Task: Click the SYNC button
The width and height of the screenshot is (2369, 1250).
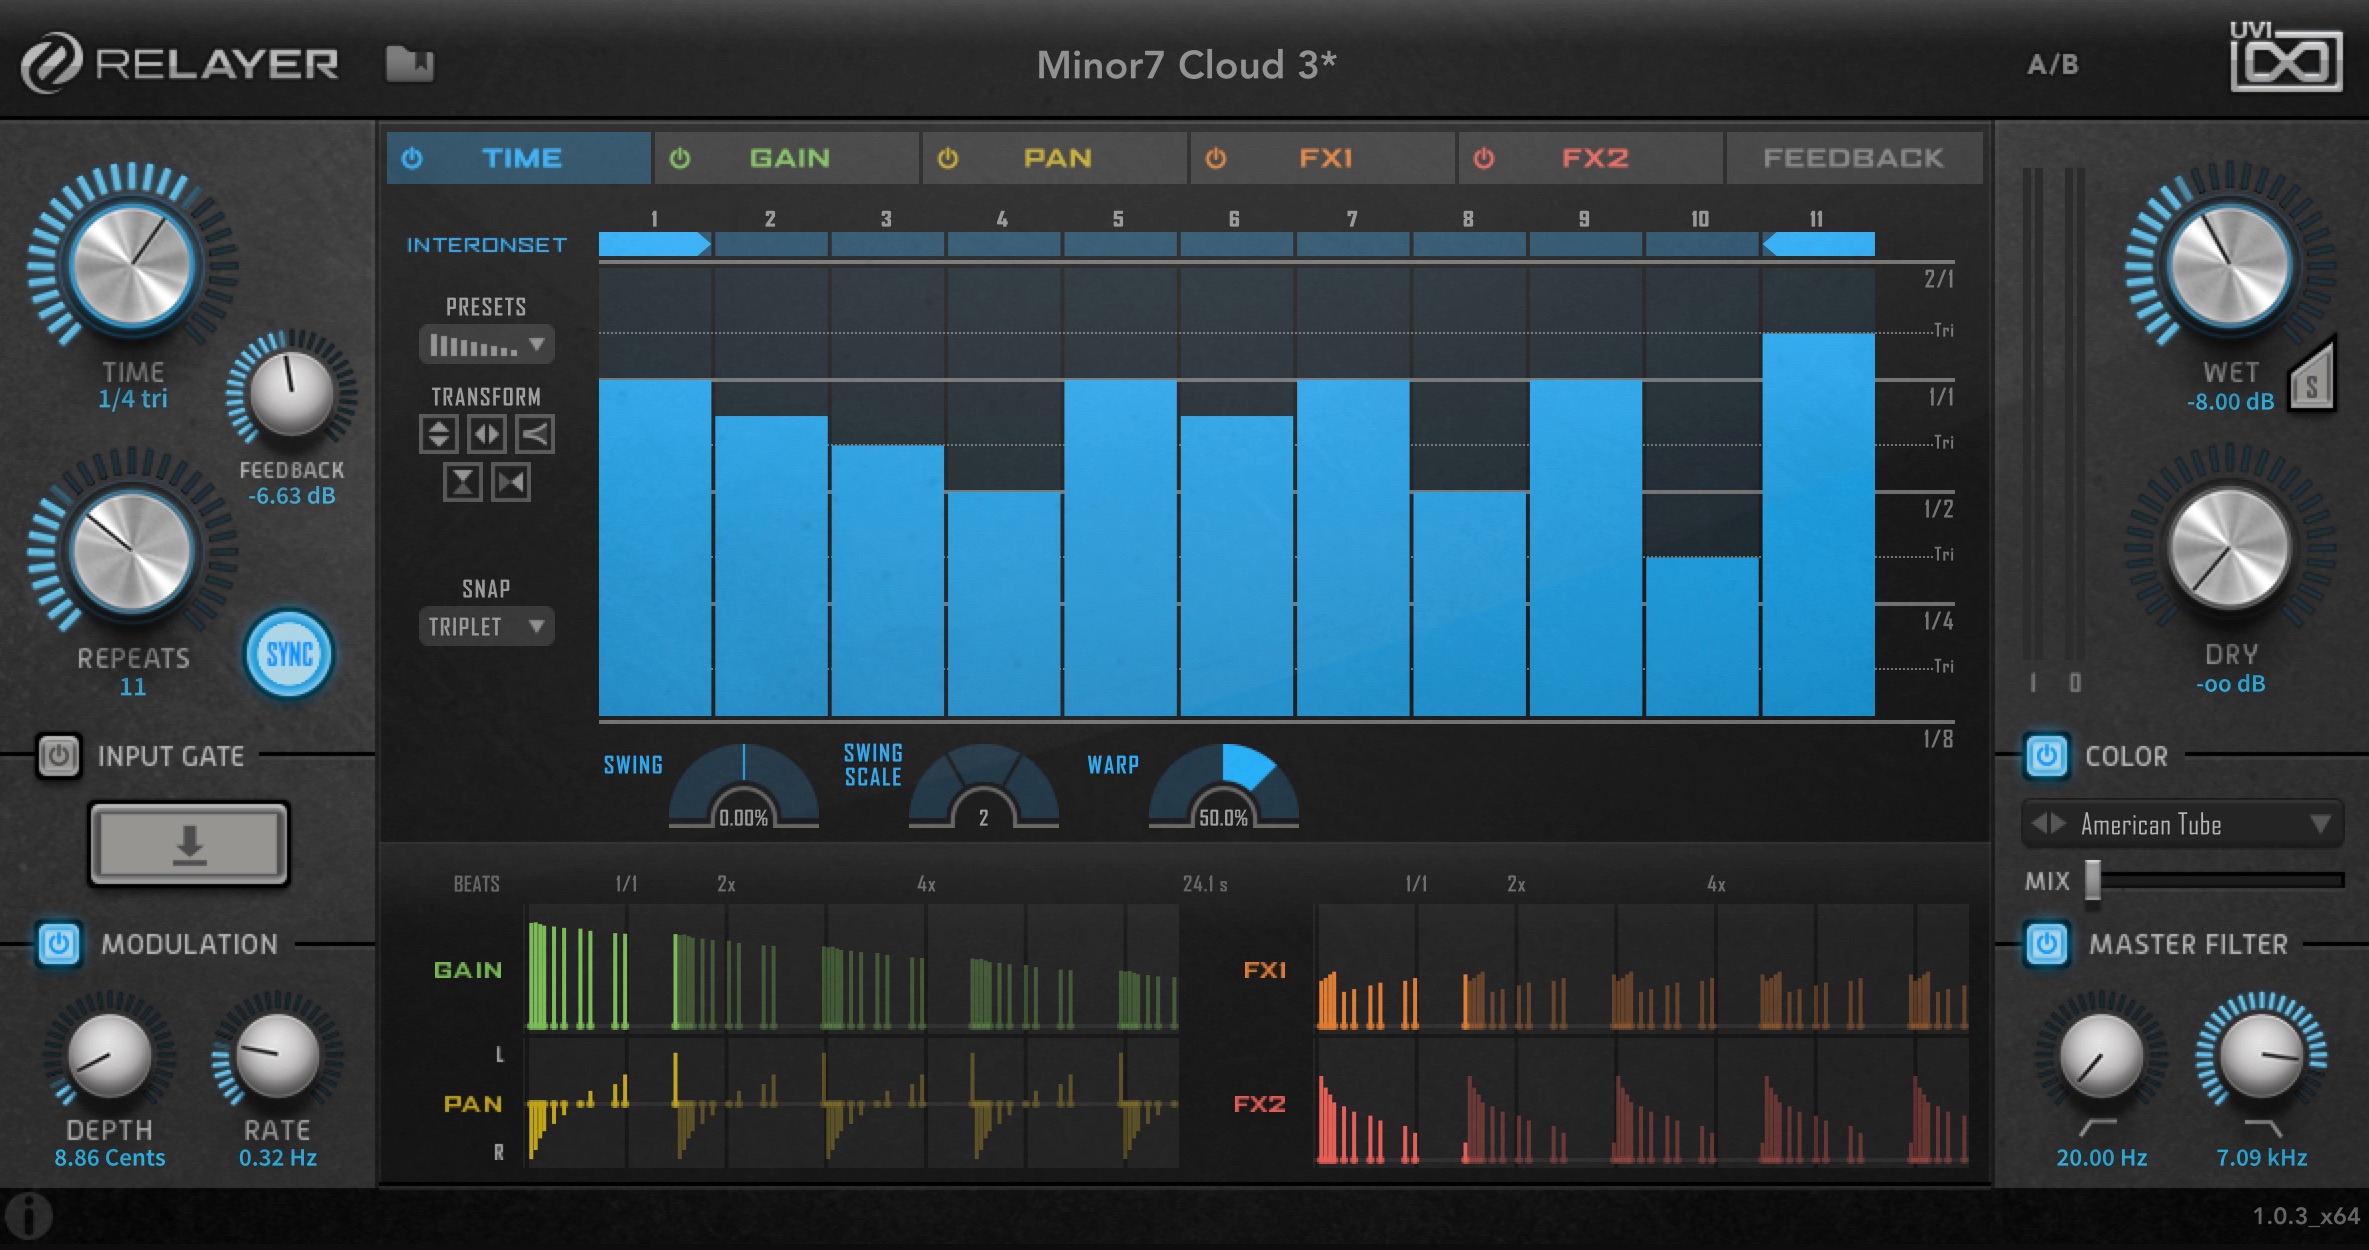Action: click(289, 655)
